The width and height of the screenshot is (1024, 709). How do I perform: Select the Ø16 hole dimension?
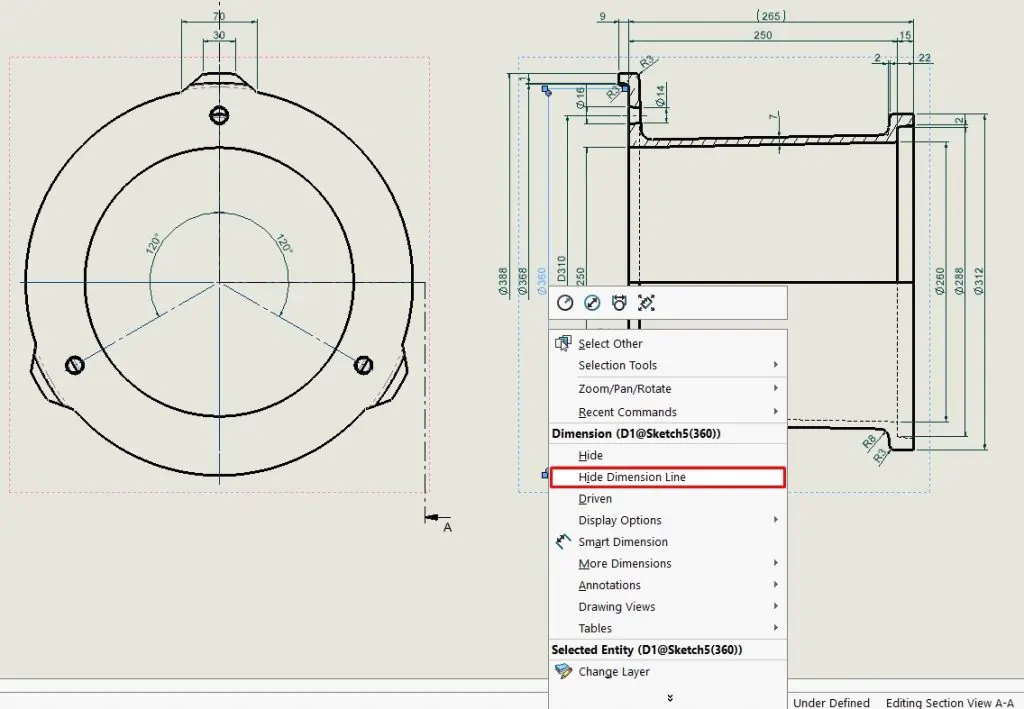pos(581,98)
